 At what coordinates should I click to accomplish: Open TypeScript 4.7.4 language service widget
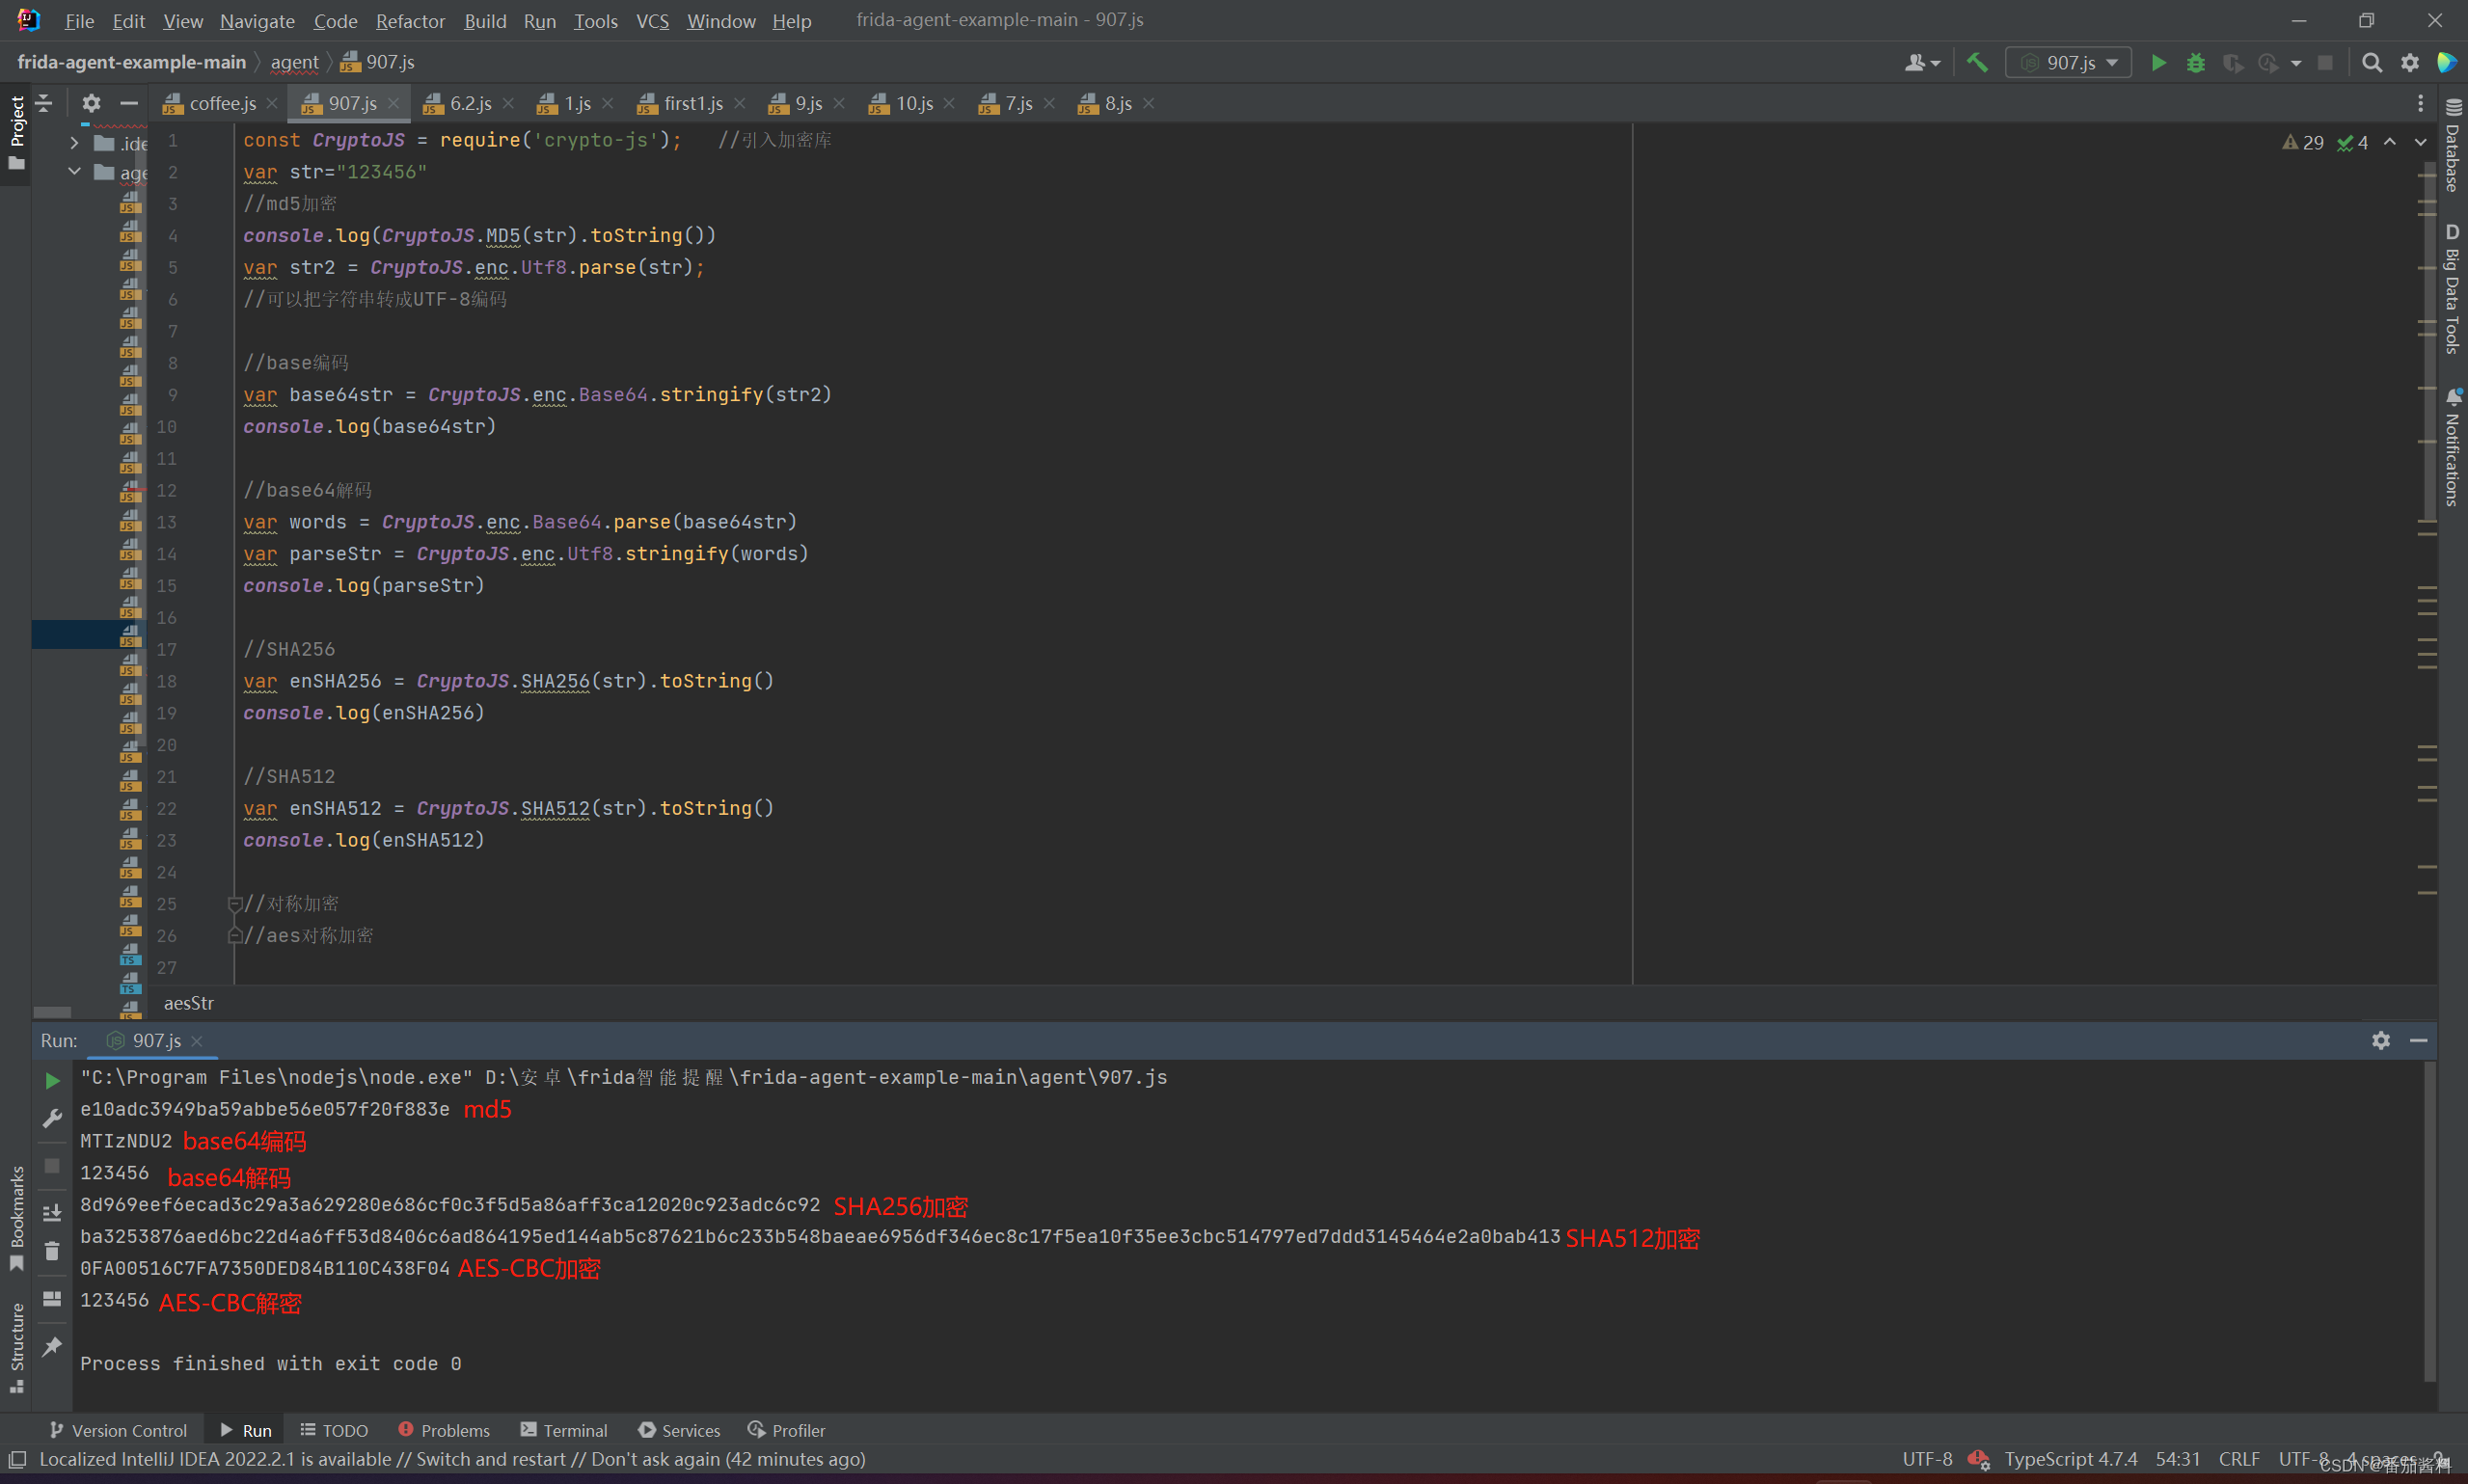pos(2070,1459)
